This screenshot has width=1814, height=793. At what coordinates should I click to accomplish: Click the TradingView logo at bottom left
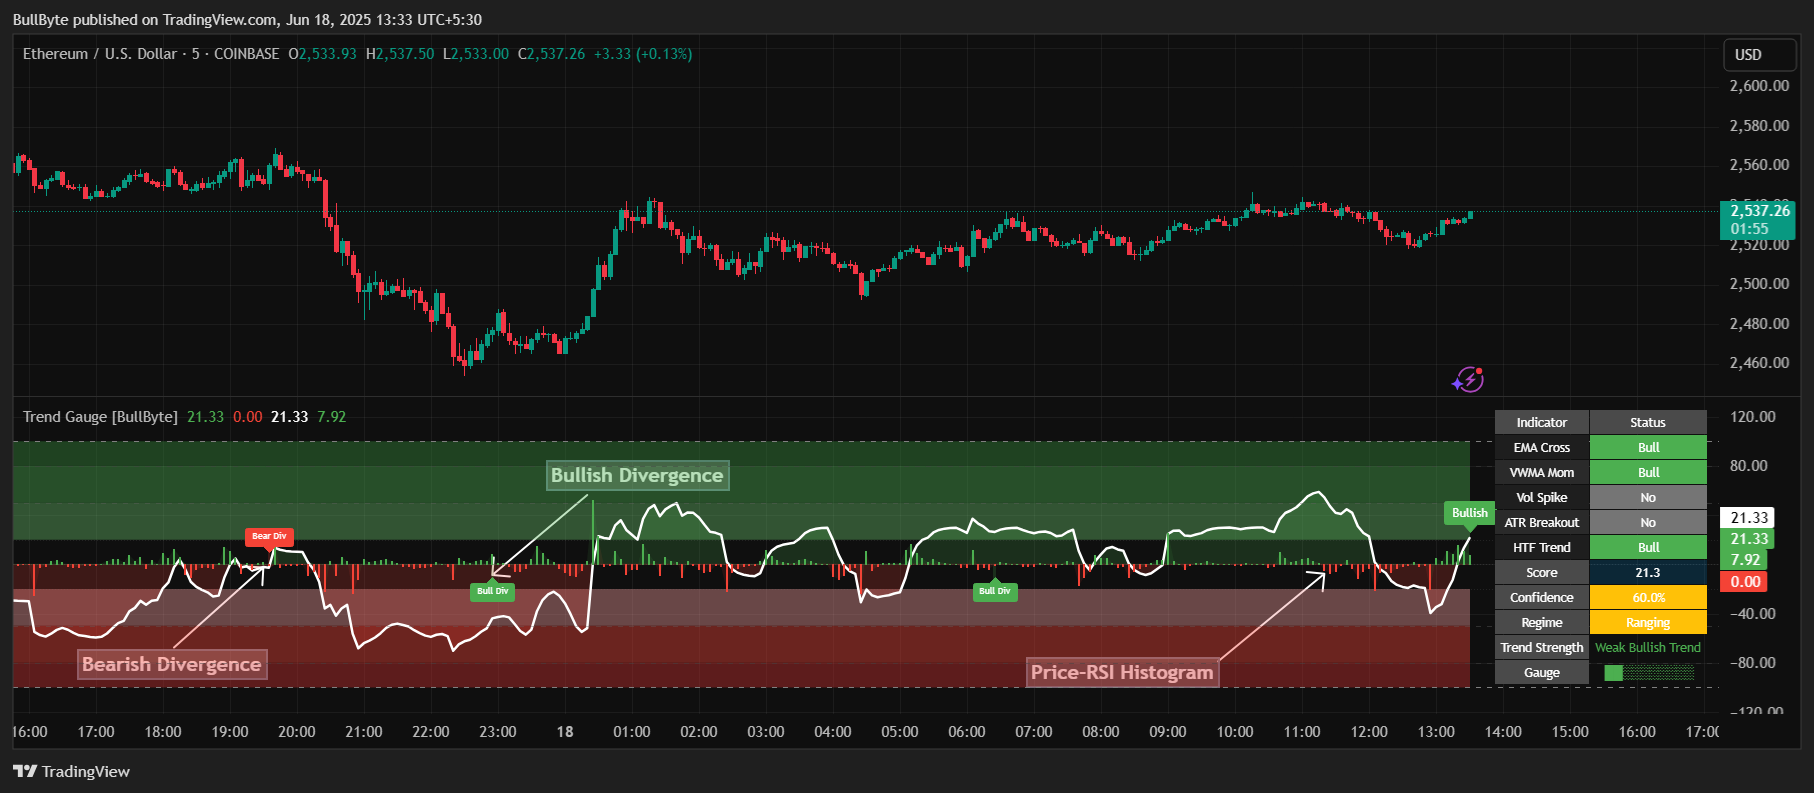(25, 771)
